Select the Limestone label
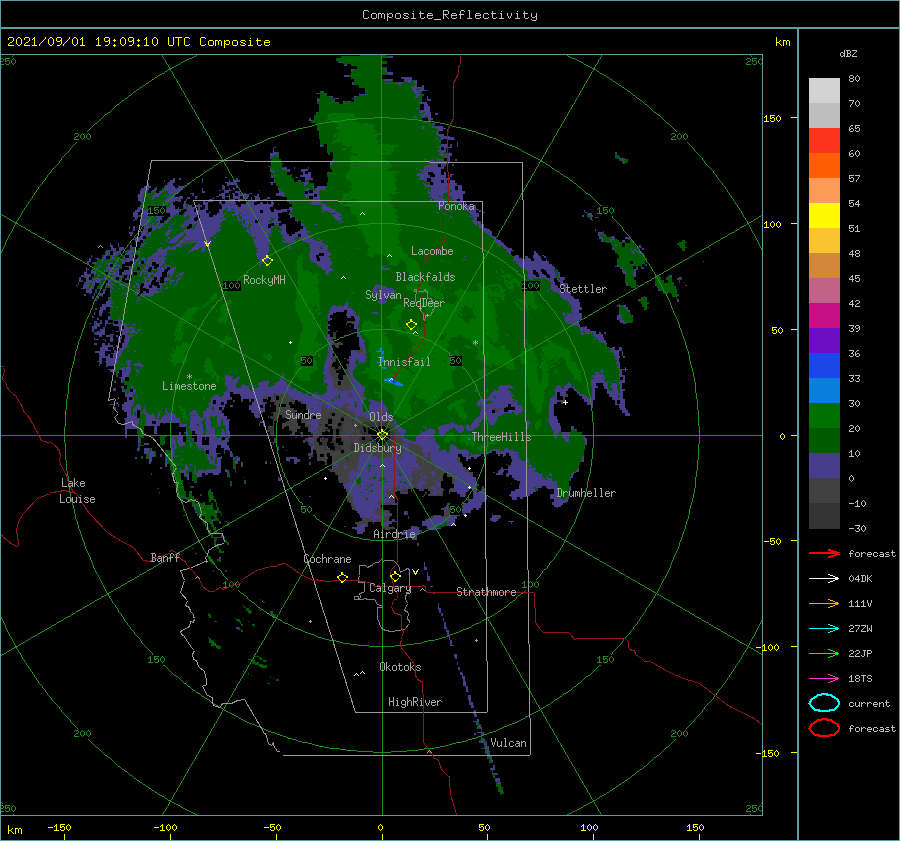 189,386
